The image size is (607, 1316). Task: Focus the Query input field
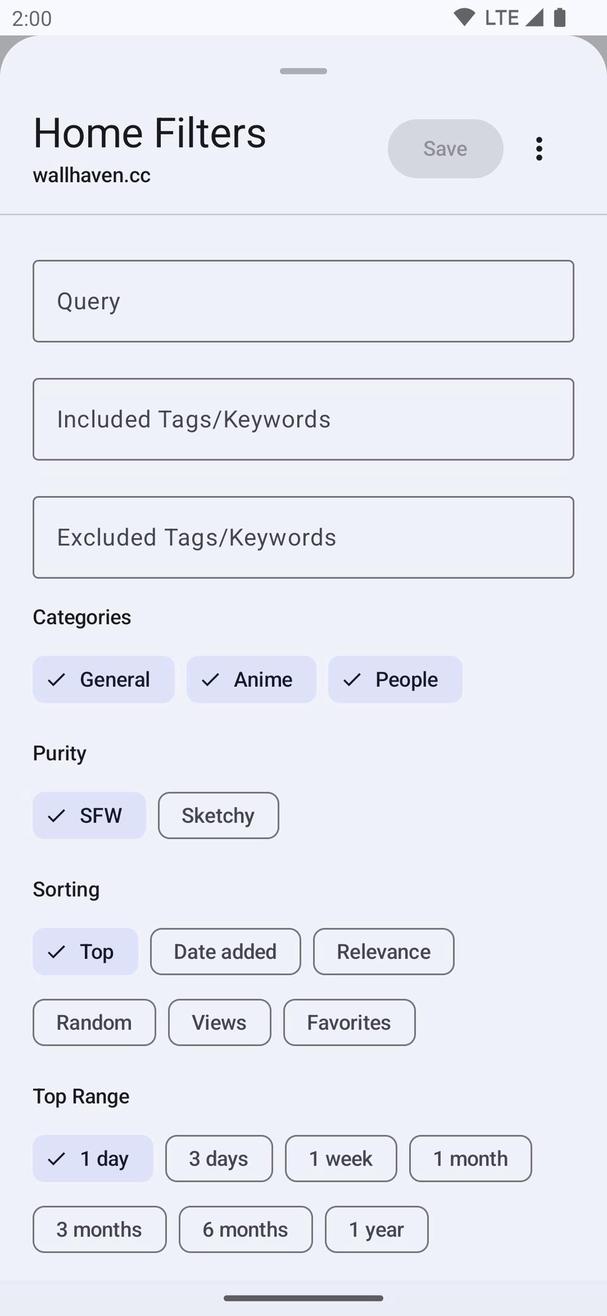(303, 301)
